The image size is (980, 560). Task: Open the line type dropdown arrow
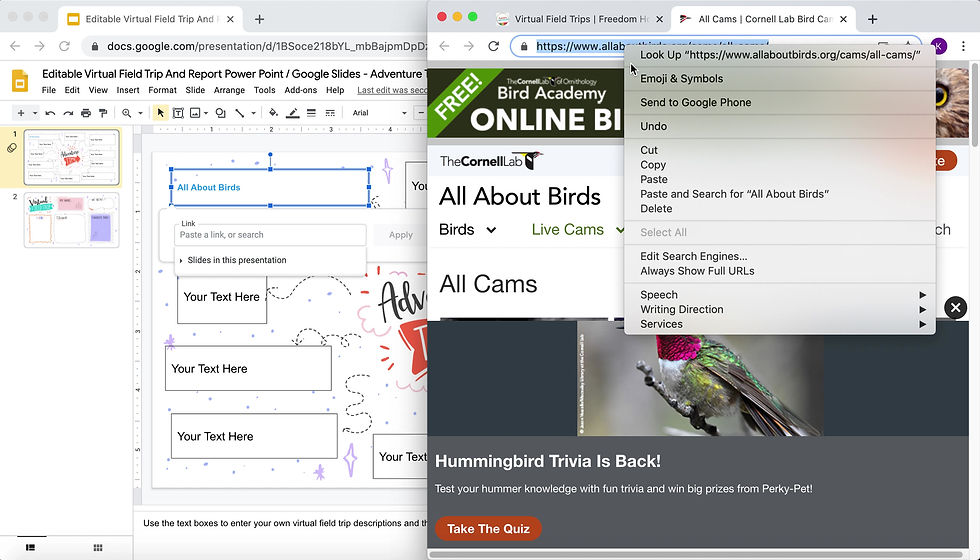[x=253, y=113]
